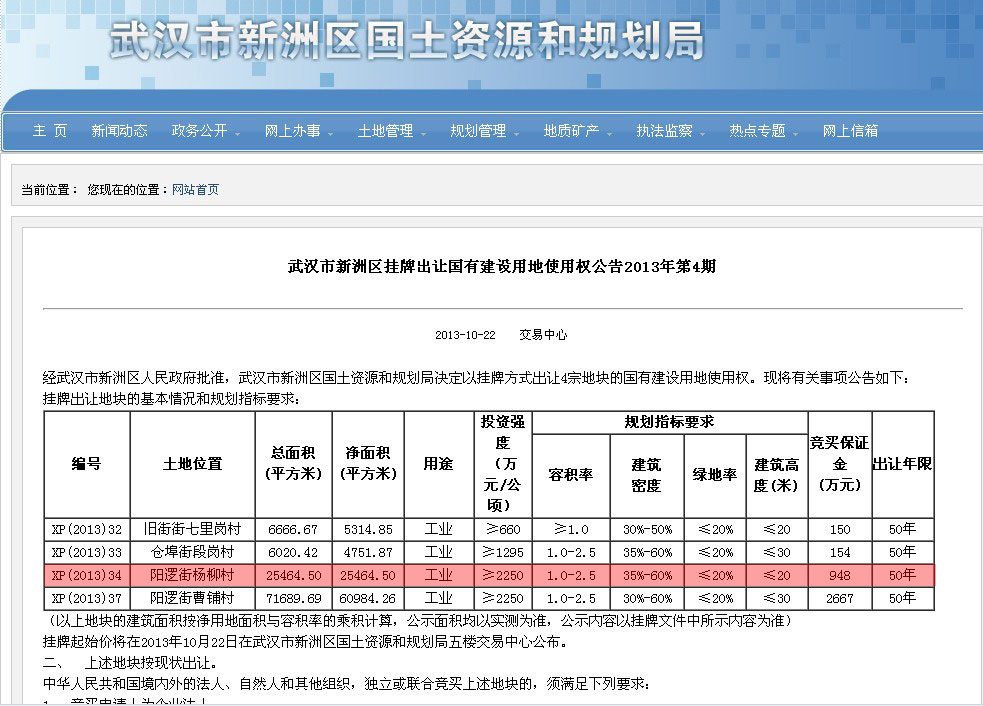Click the 2013年第4期 announcement title
The image size is (983, 706).
coord(502,267)
